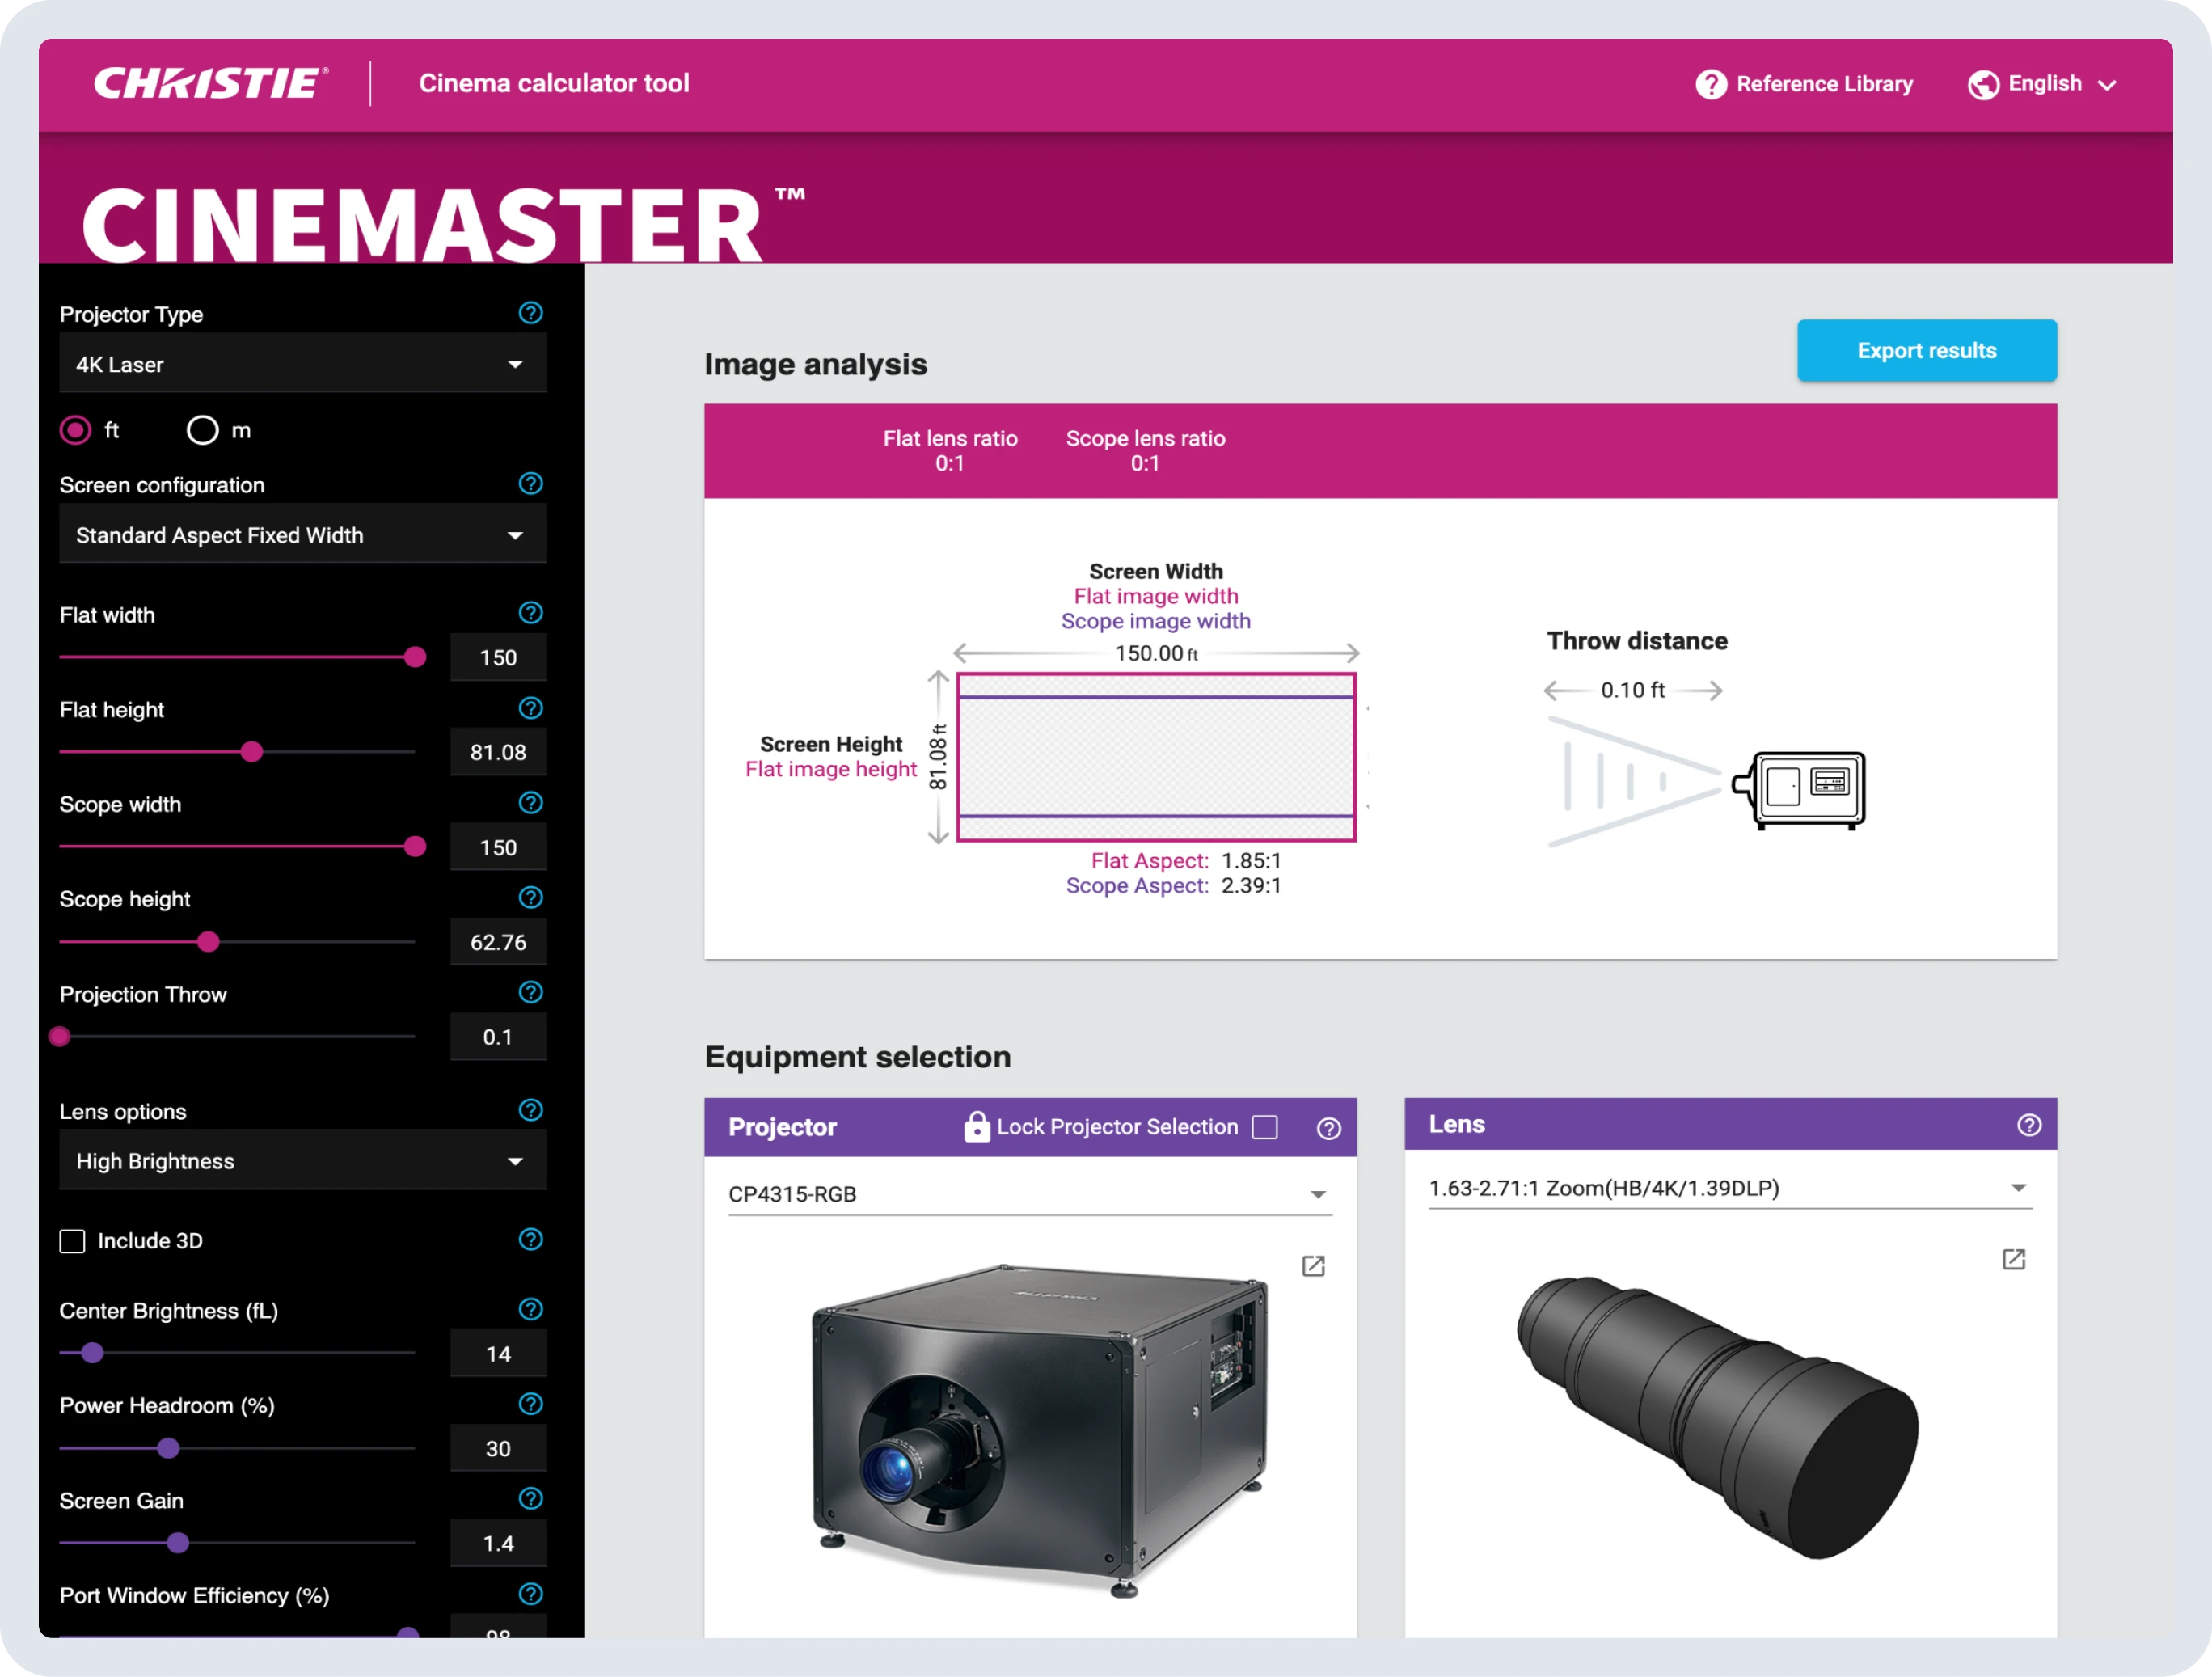
Task: Click the screen dimensions diagram rectangle
Action: click(x=1156, y=757)
